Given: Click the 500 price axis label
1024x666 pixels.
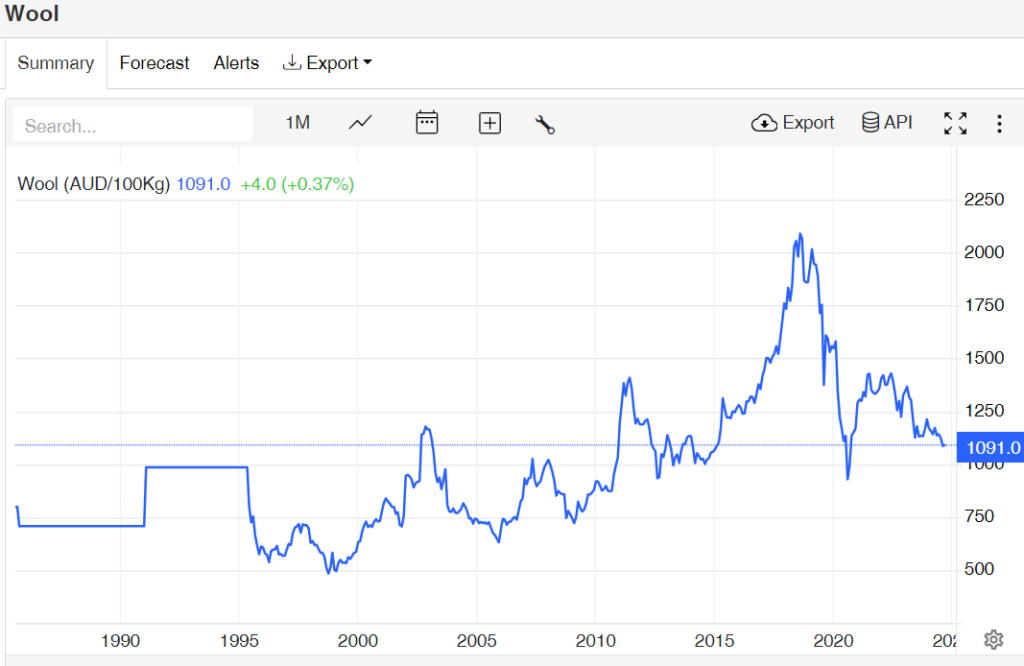Looking at the screenshot, I should coord(980,569).
